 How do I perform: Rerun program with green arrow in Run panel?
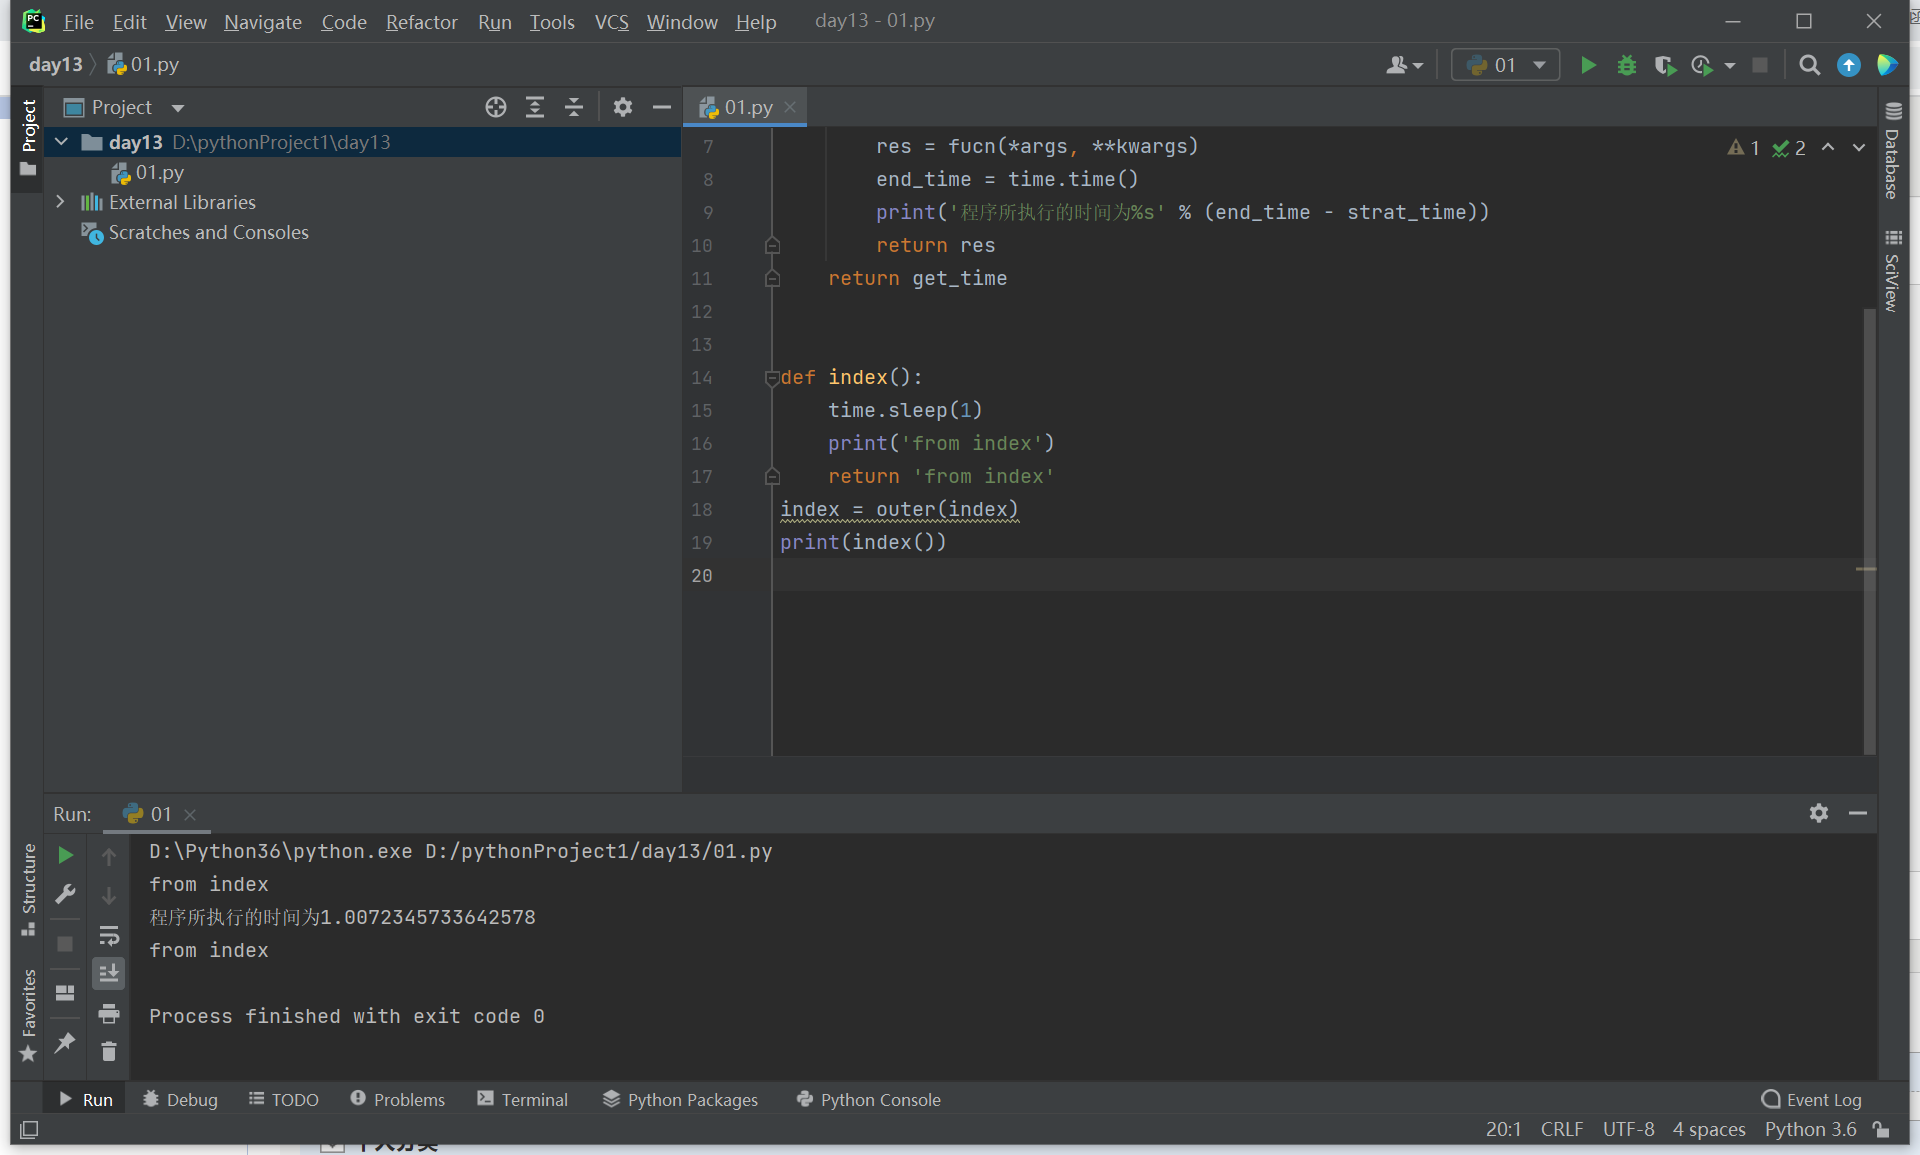65,855
